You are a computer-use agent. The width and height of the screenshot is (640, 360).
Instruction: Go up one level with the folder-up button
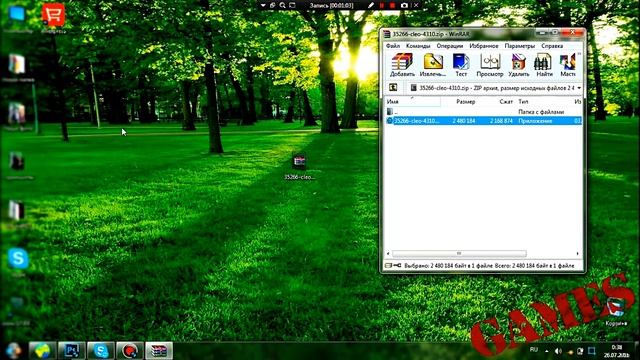[393, 87]
